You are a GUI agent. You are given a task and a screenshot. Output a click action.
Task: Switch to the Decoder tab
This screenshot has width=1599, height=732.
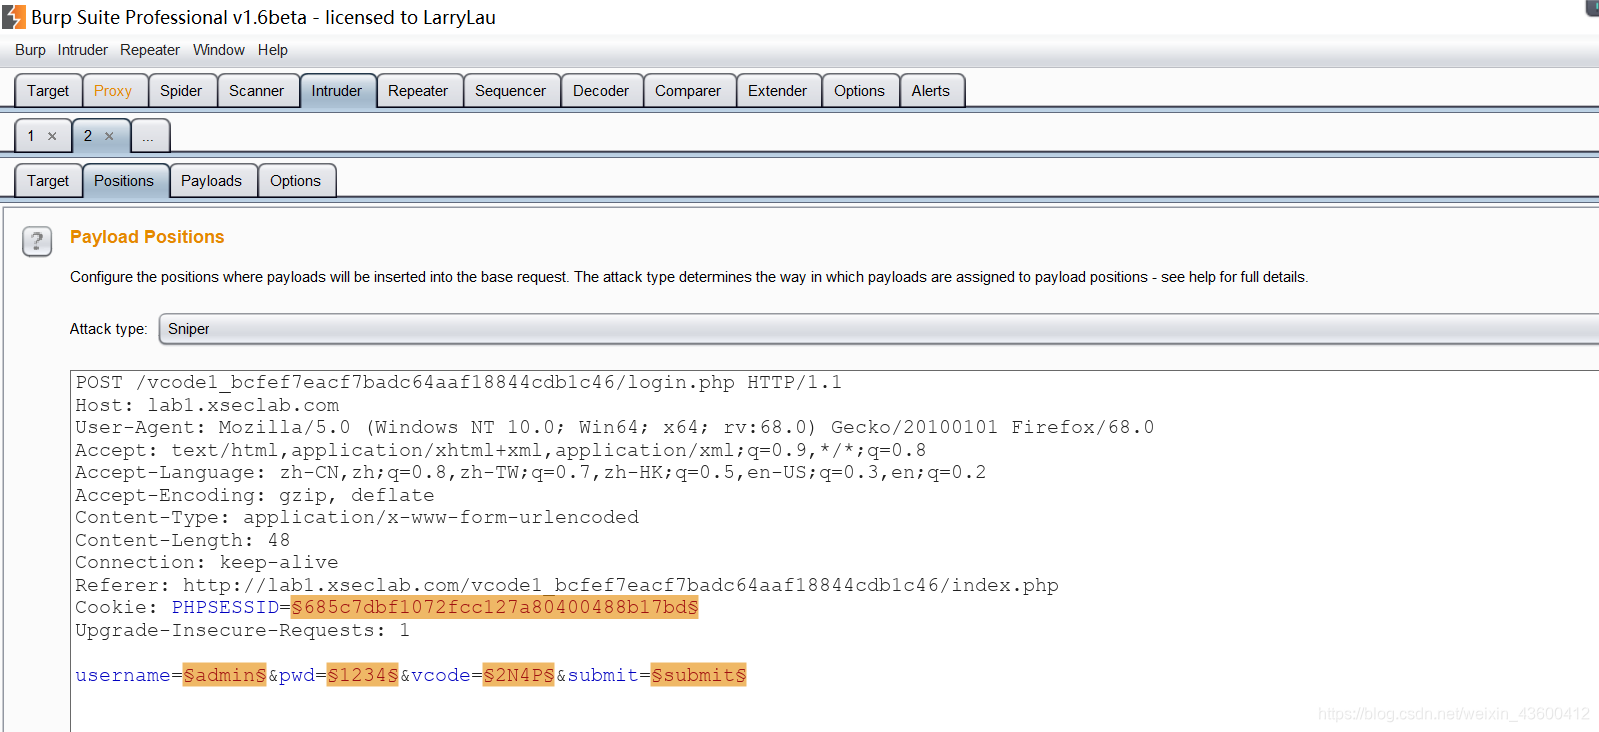[x=600, y=91]
